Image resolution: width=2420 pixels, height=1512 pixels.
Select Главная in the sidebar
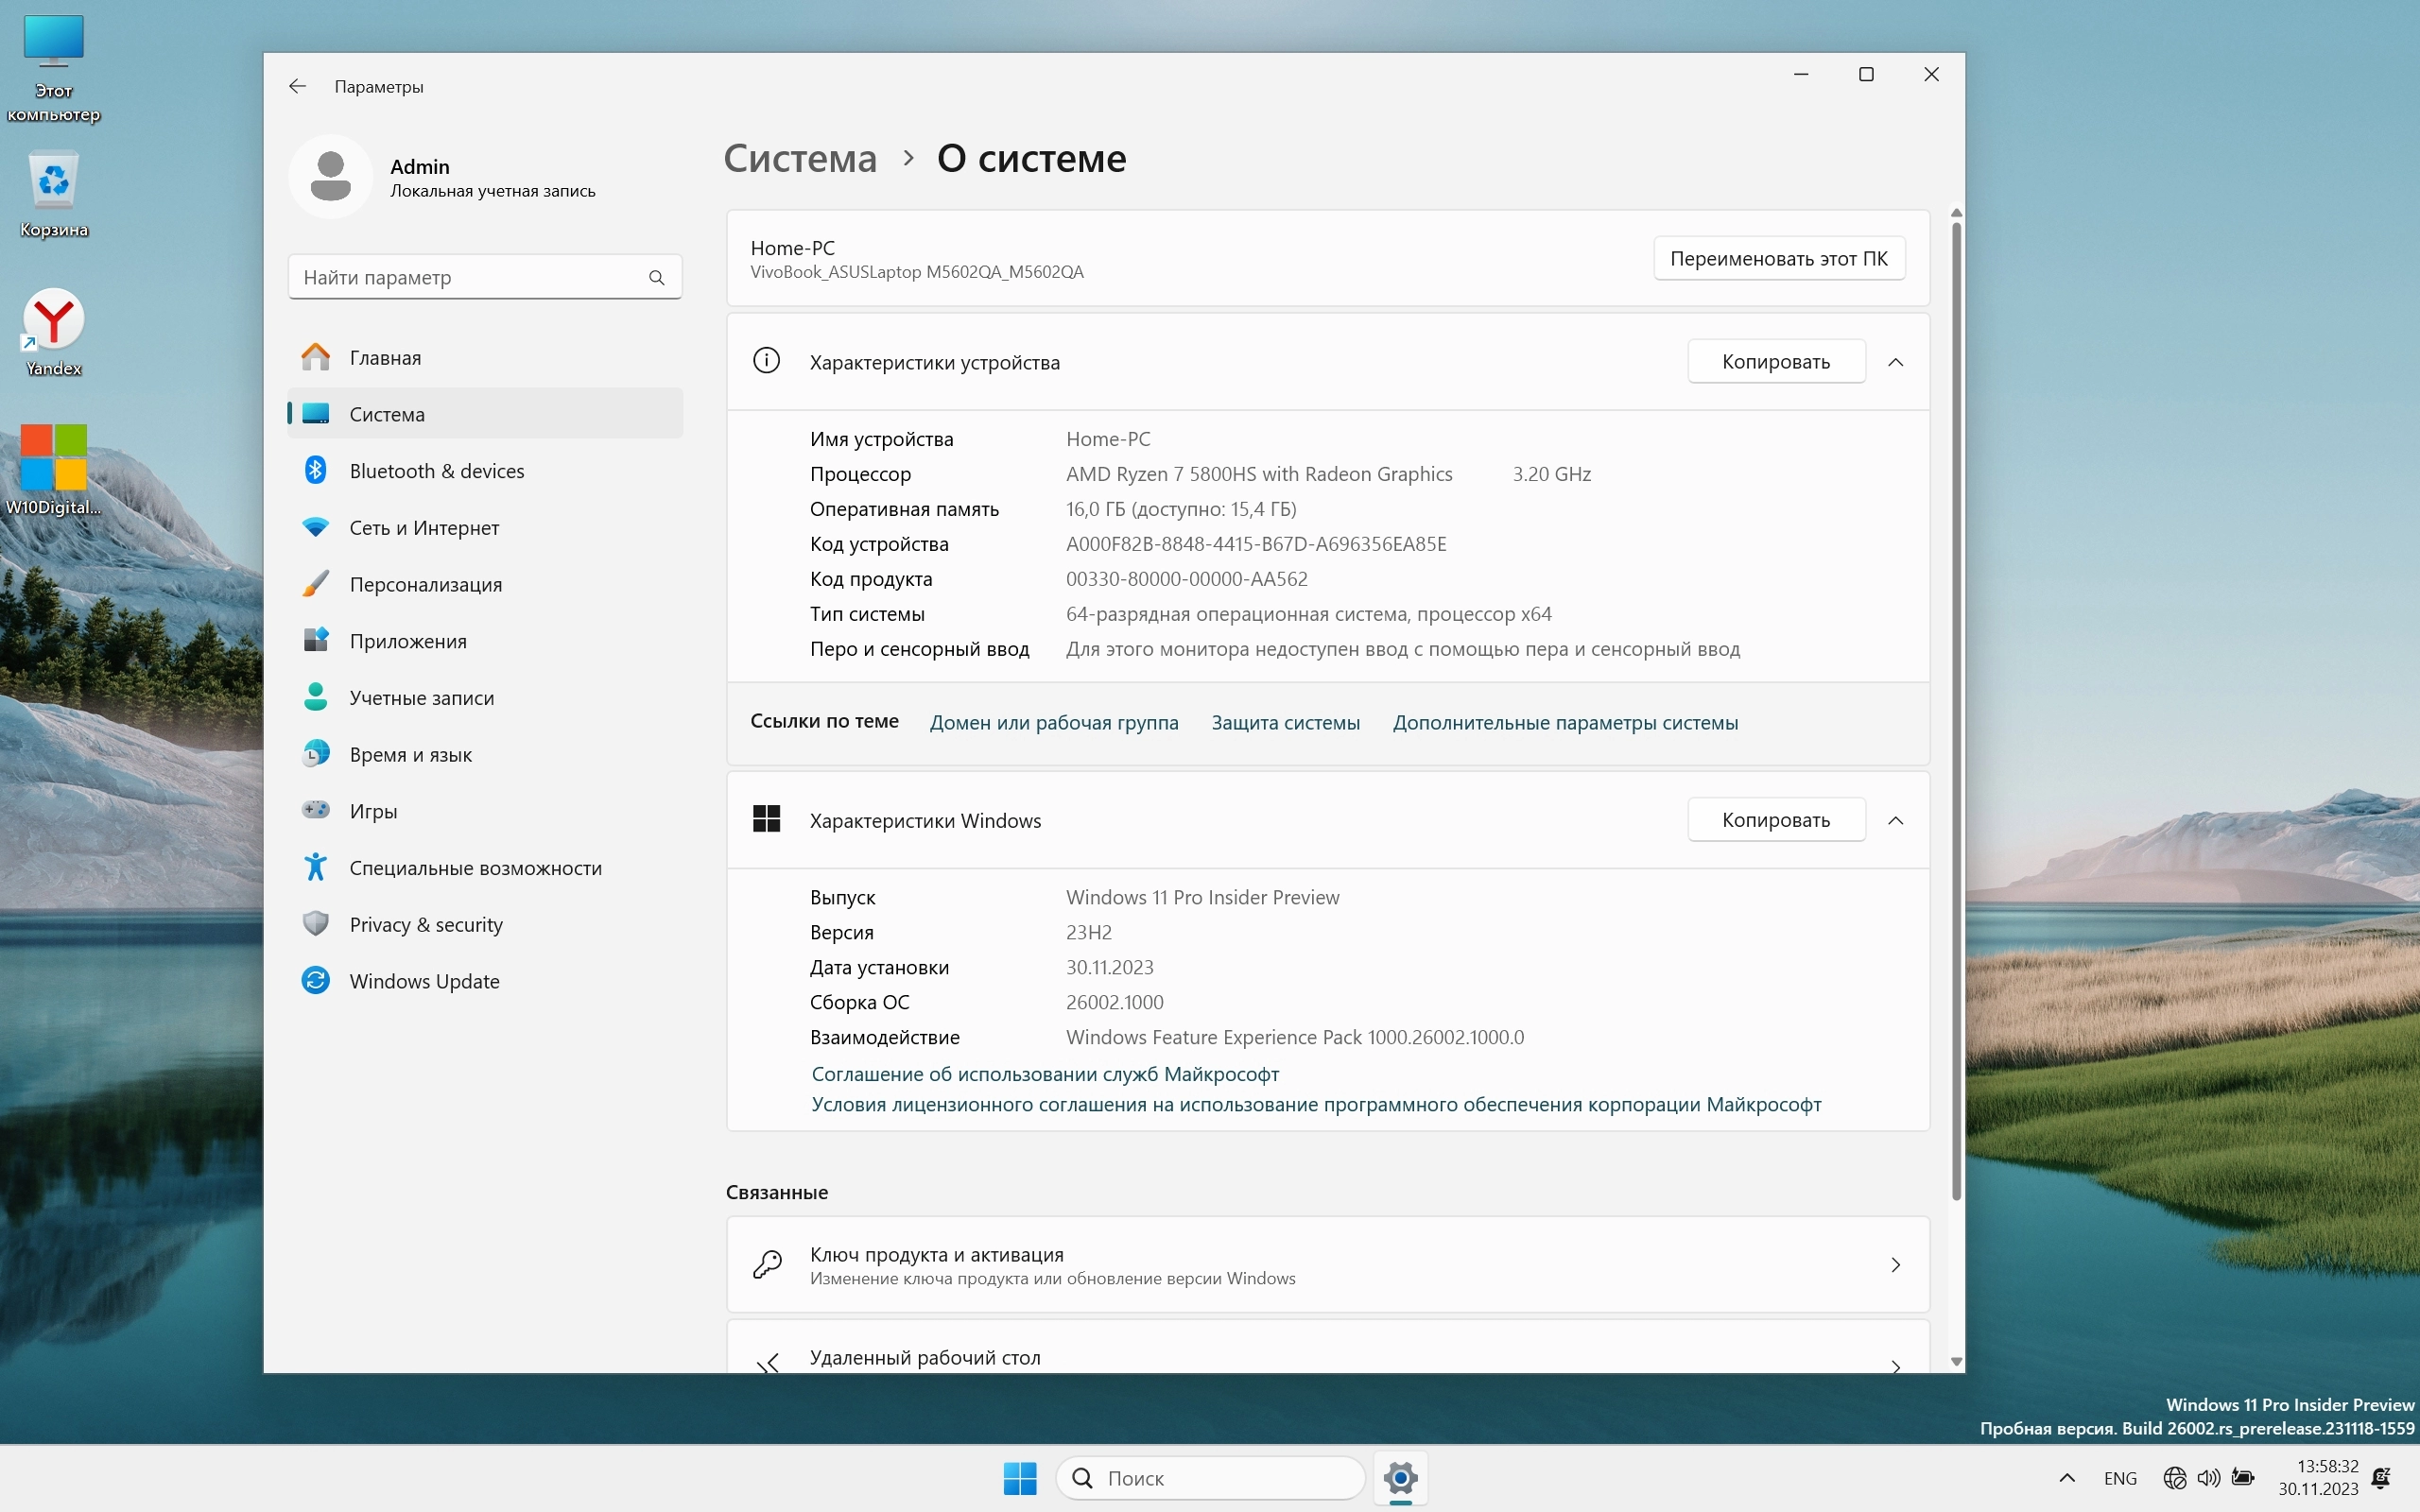point(385,358)
